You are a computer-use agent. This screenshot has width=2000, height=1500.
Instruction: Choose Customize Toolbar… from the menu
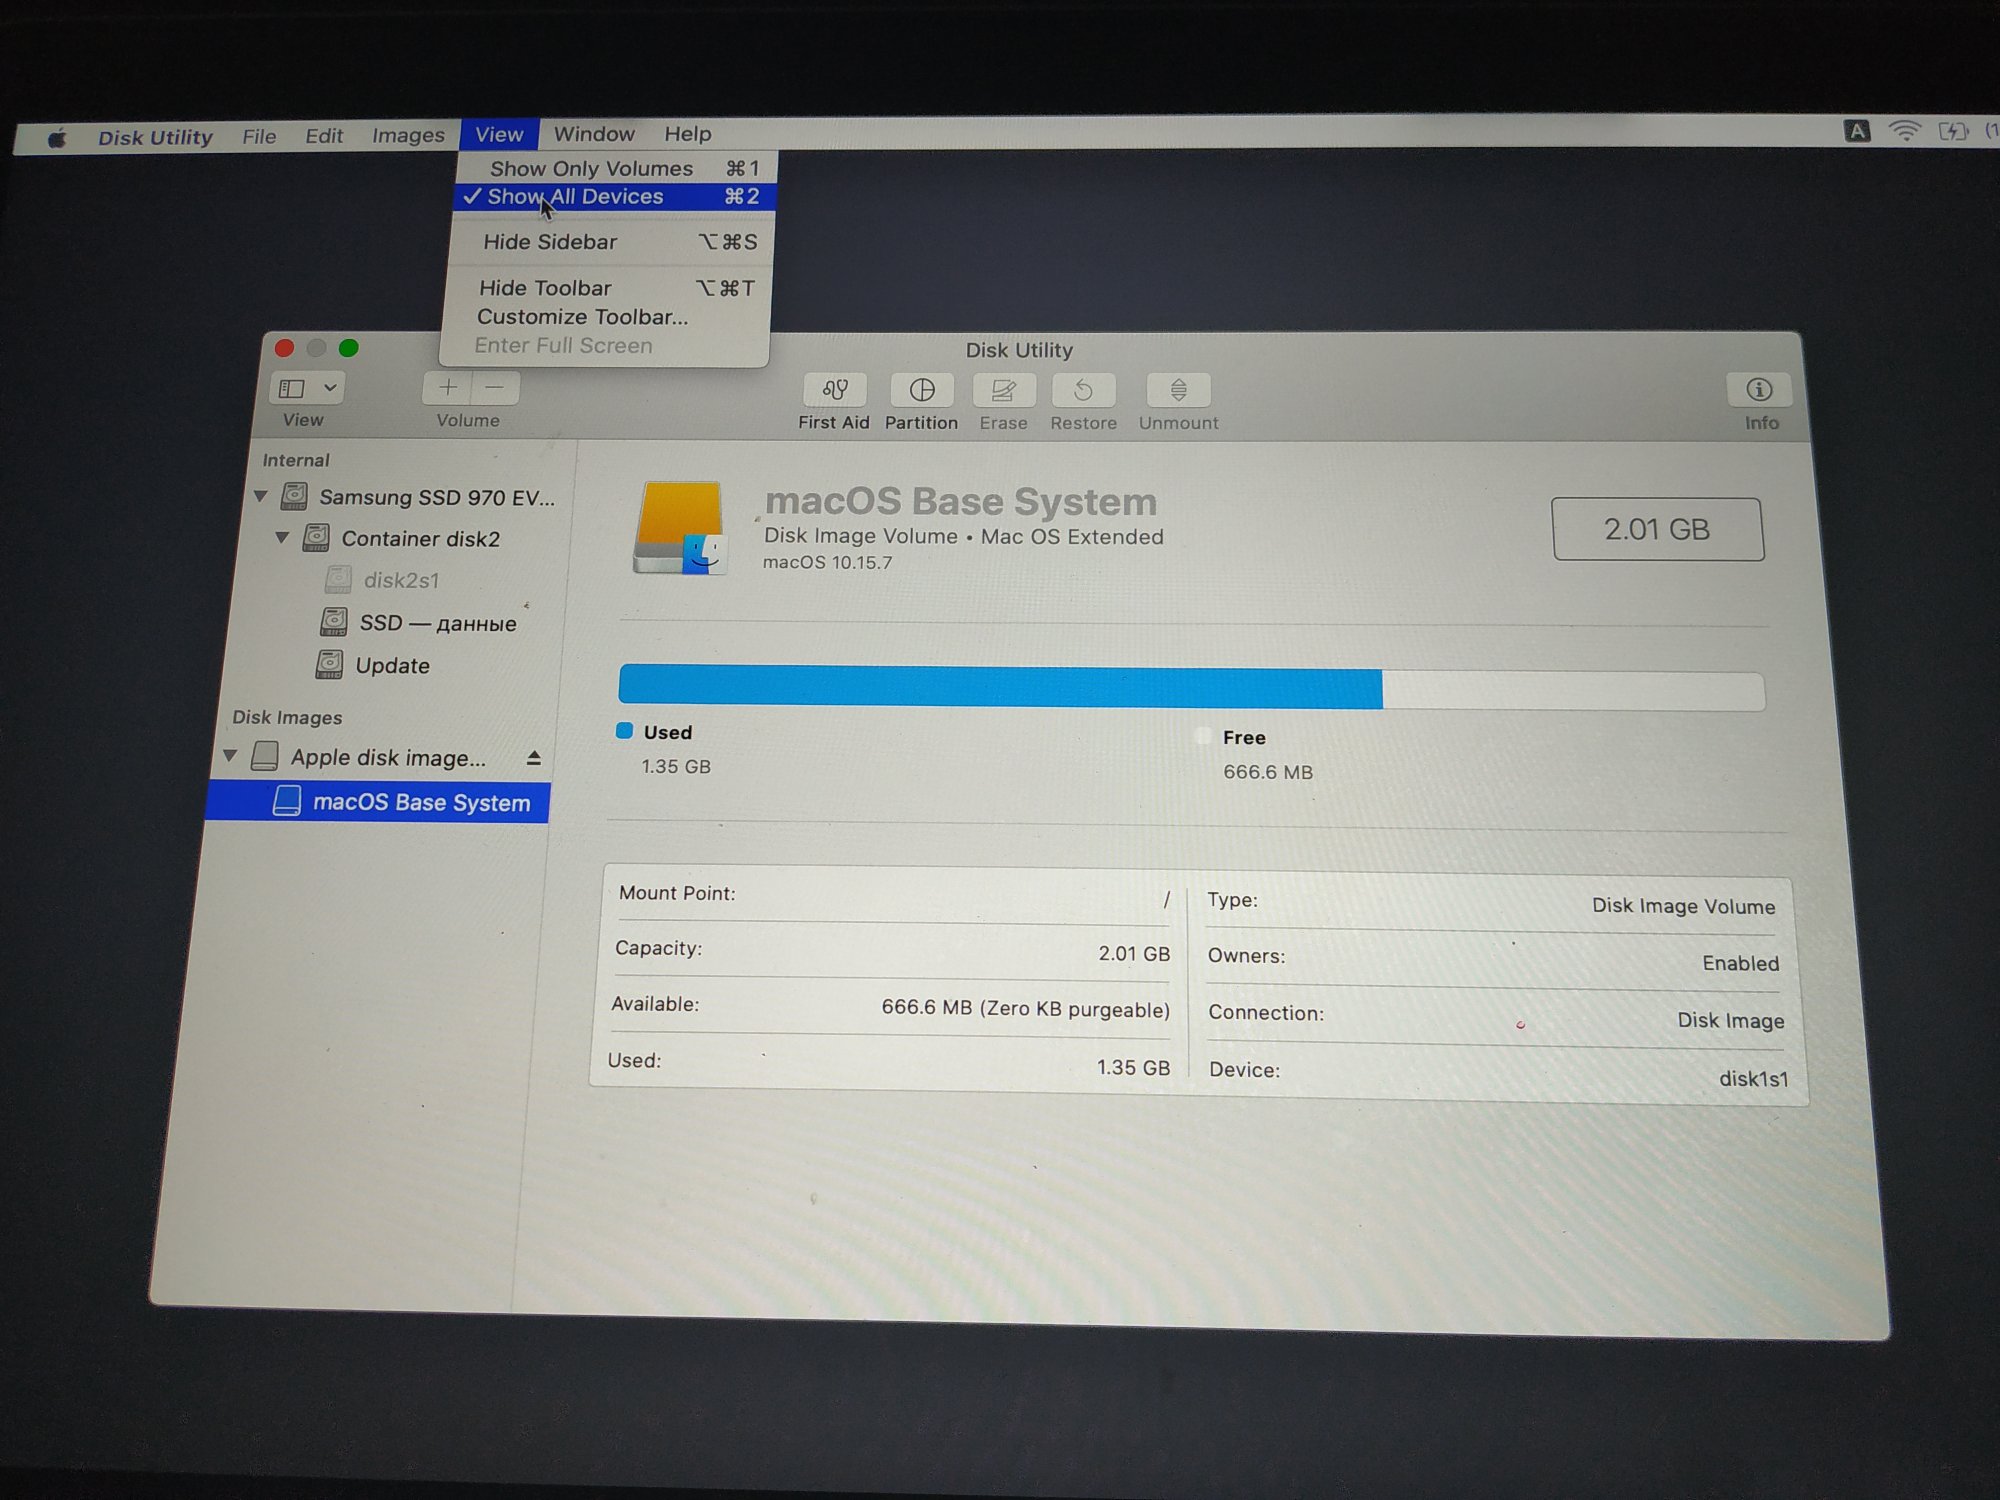point(582,317)
